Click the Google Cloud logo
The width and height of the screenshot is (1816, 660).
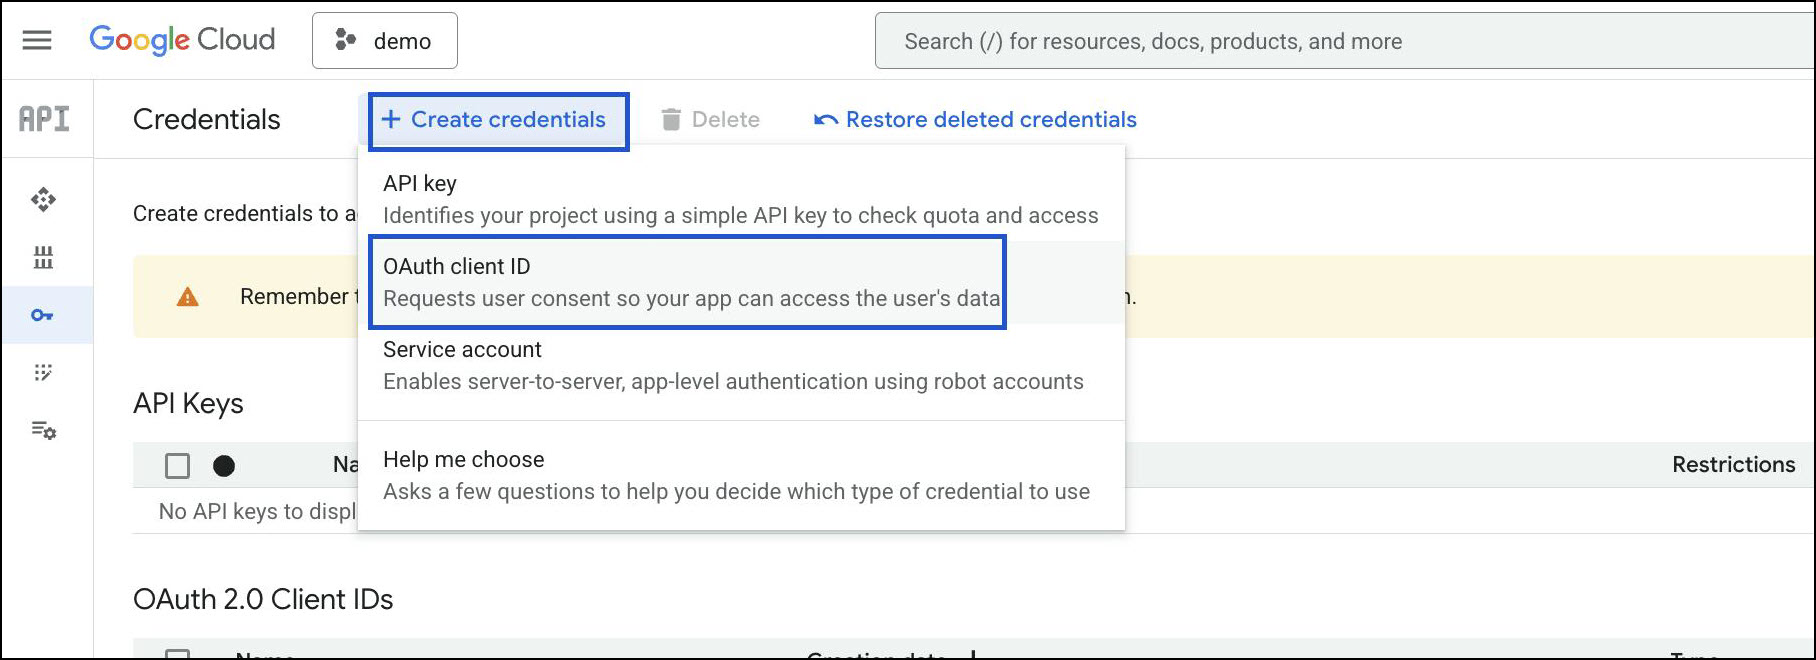click(x=182, y=40)
